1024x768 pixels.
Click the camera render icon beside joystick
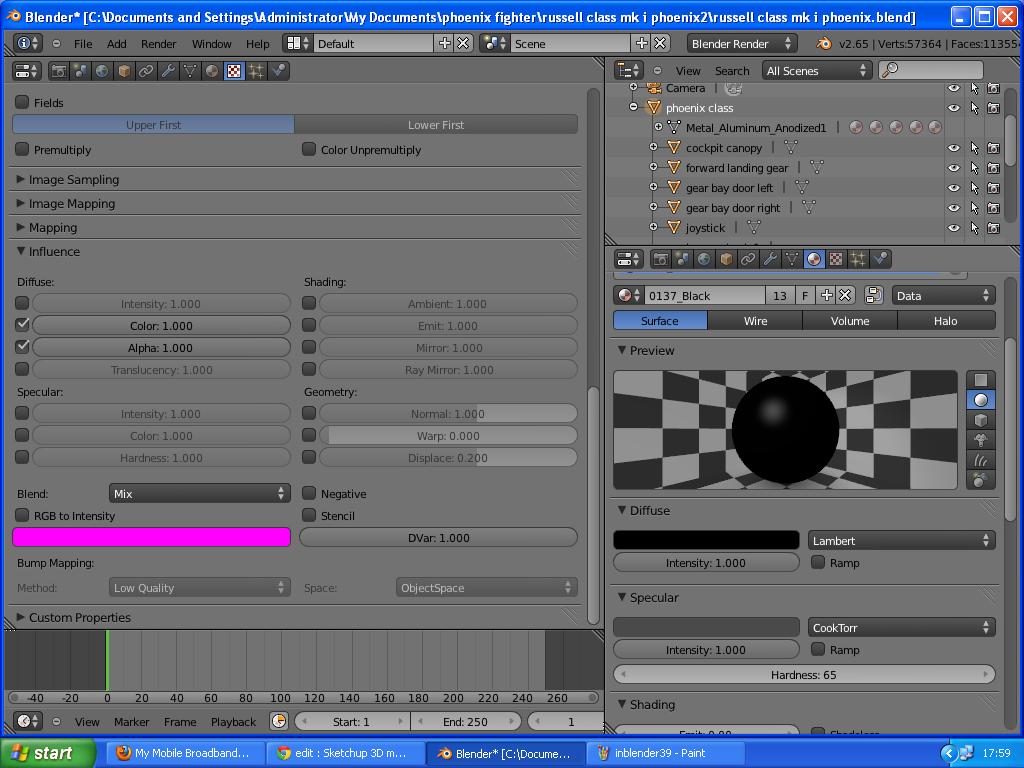click(x=993, y=227)
